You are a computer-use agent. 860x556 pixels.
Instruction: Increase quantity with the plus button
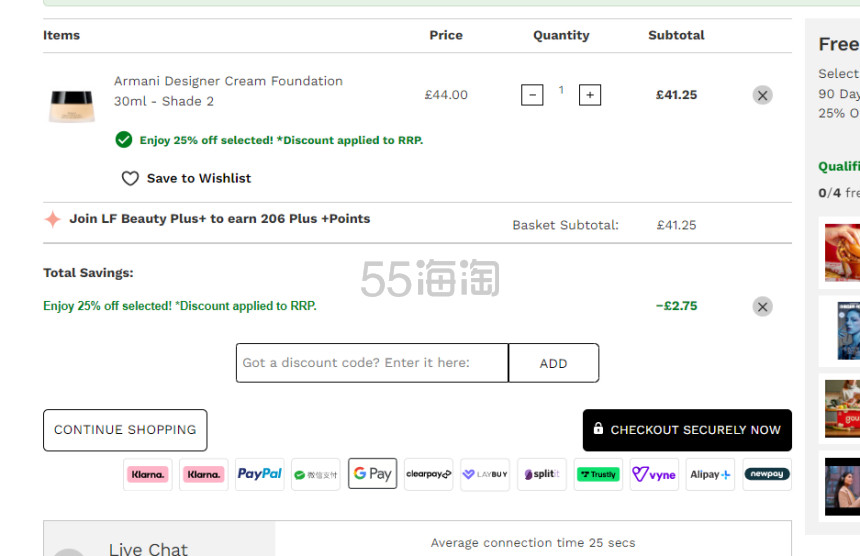point(590,95)
